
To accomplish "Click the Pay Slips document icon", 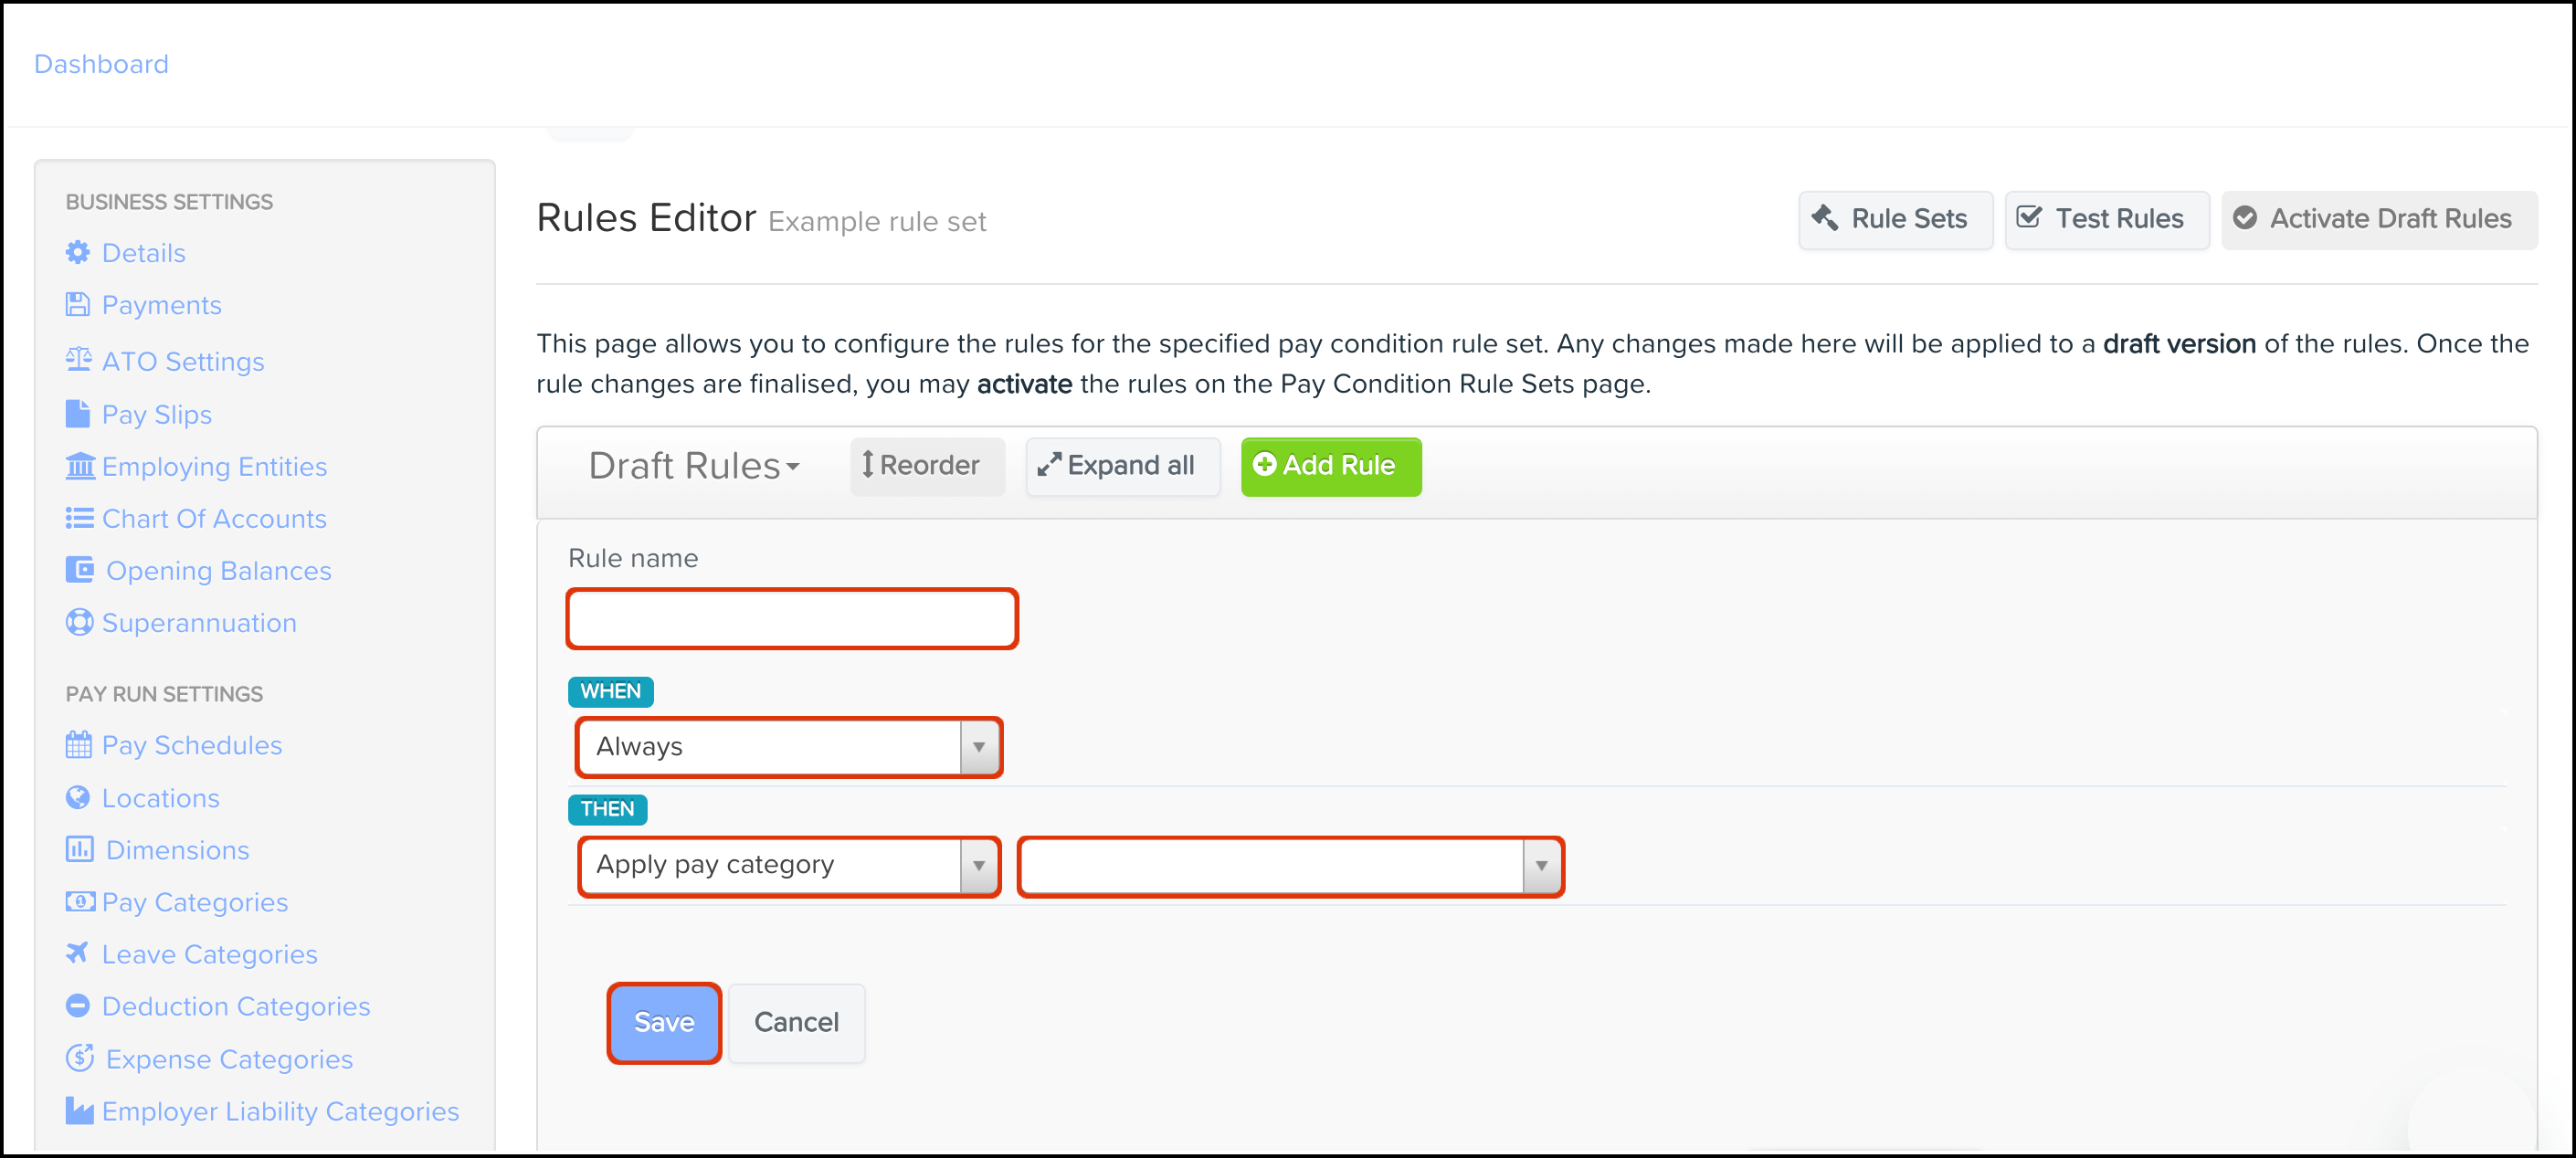I will pyautogui.click(x=78, y=413).
